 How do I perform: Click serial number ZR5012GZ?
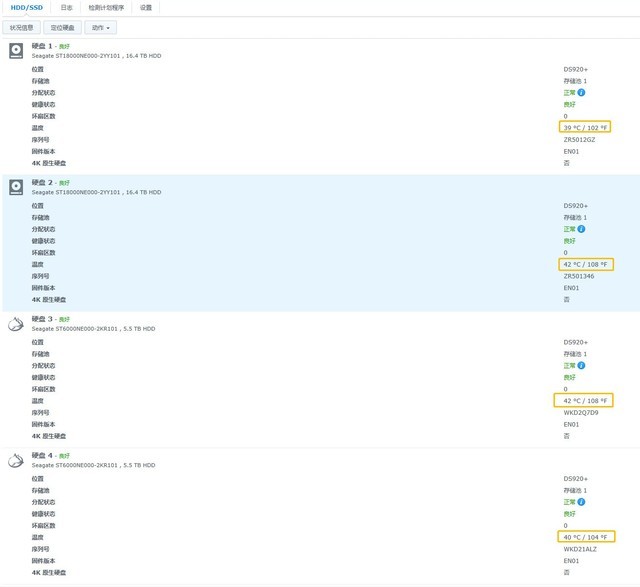click(x=579, y=140)
